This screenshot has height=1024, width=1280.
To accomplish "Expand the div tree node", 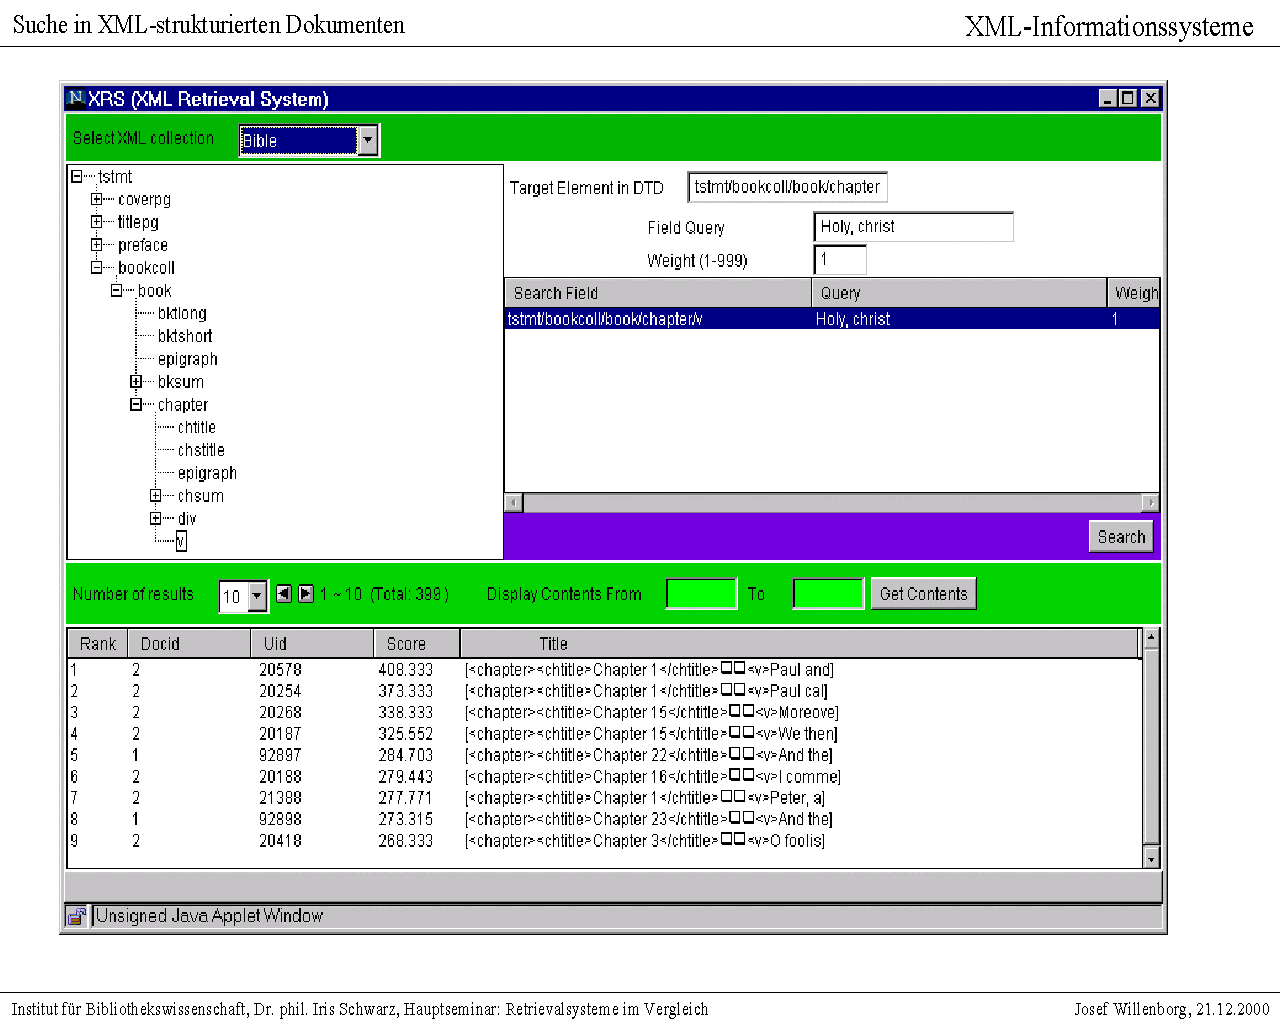I will click(156, 519).
